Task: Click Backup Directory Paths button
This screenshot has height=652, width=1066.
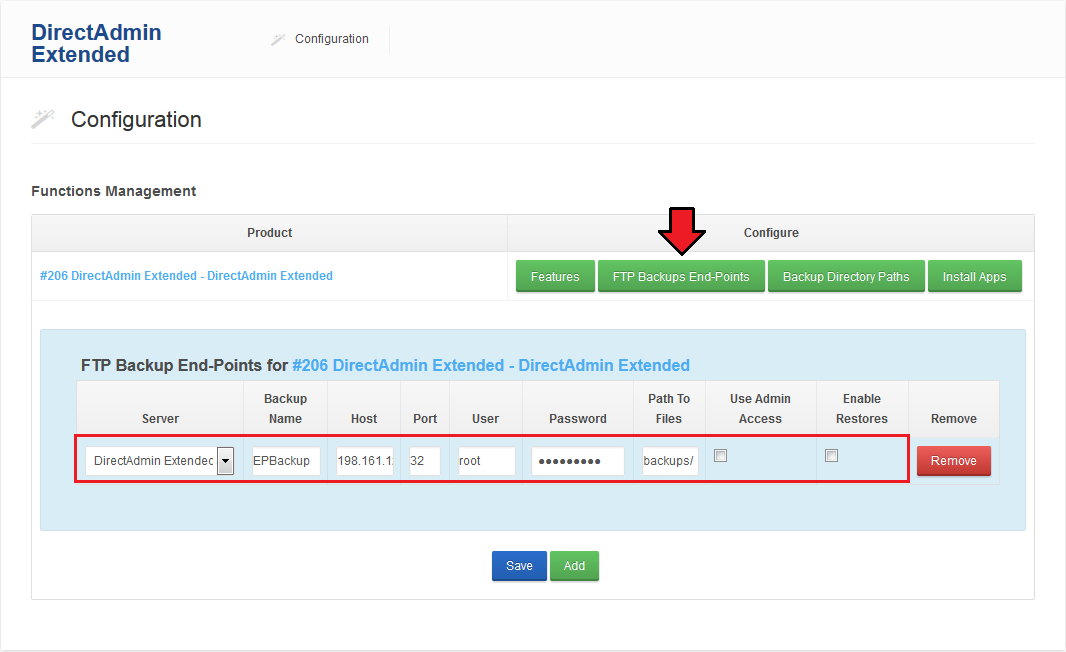Action: pos(846,277)
